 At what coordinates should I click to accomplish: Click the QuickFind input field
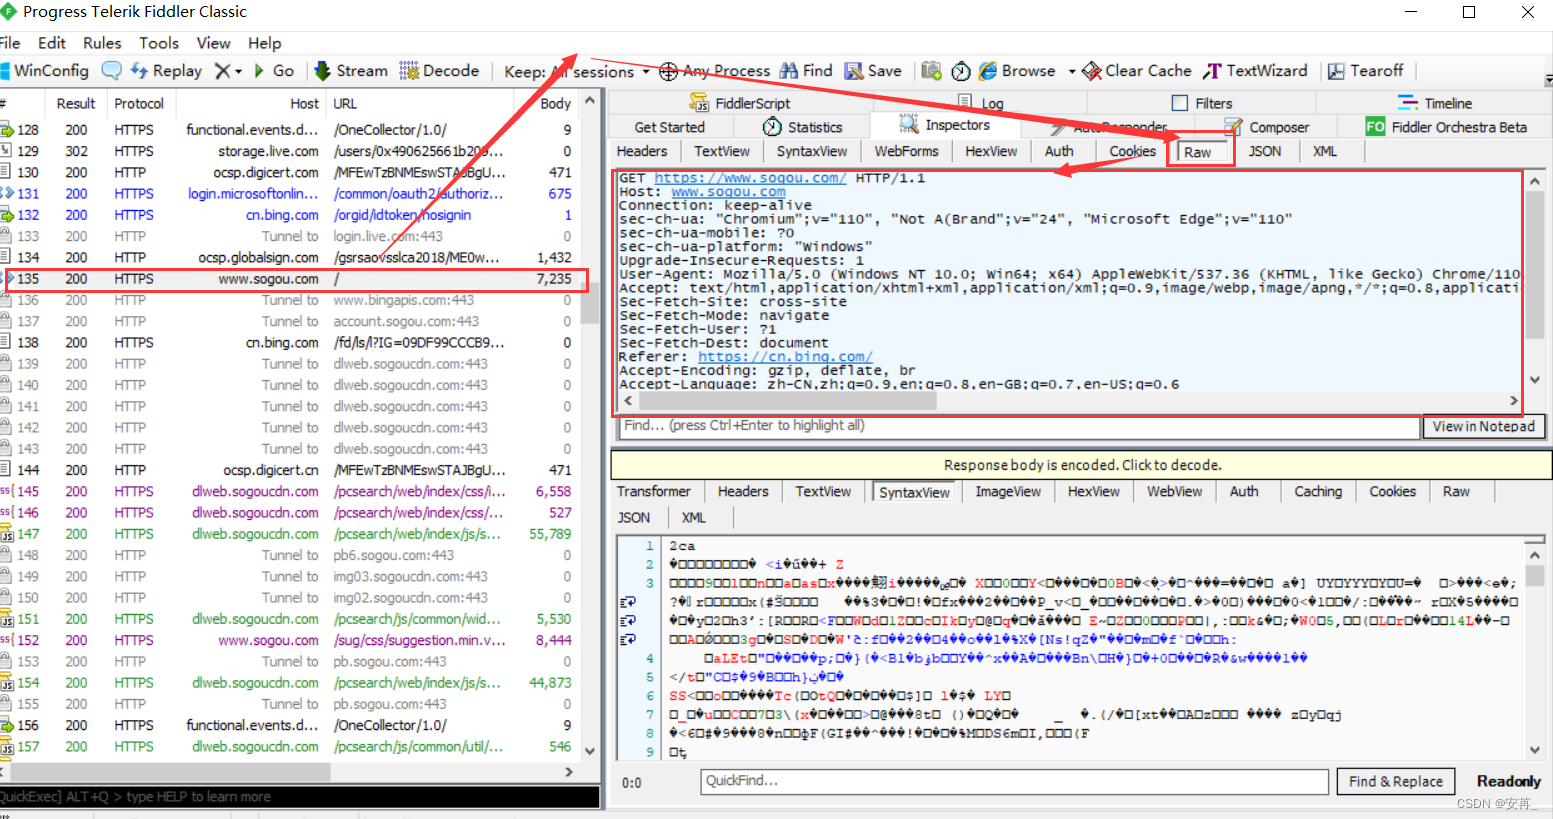[x=1015, y=781]
